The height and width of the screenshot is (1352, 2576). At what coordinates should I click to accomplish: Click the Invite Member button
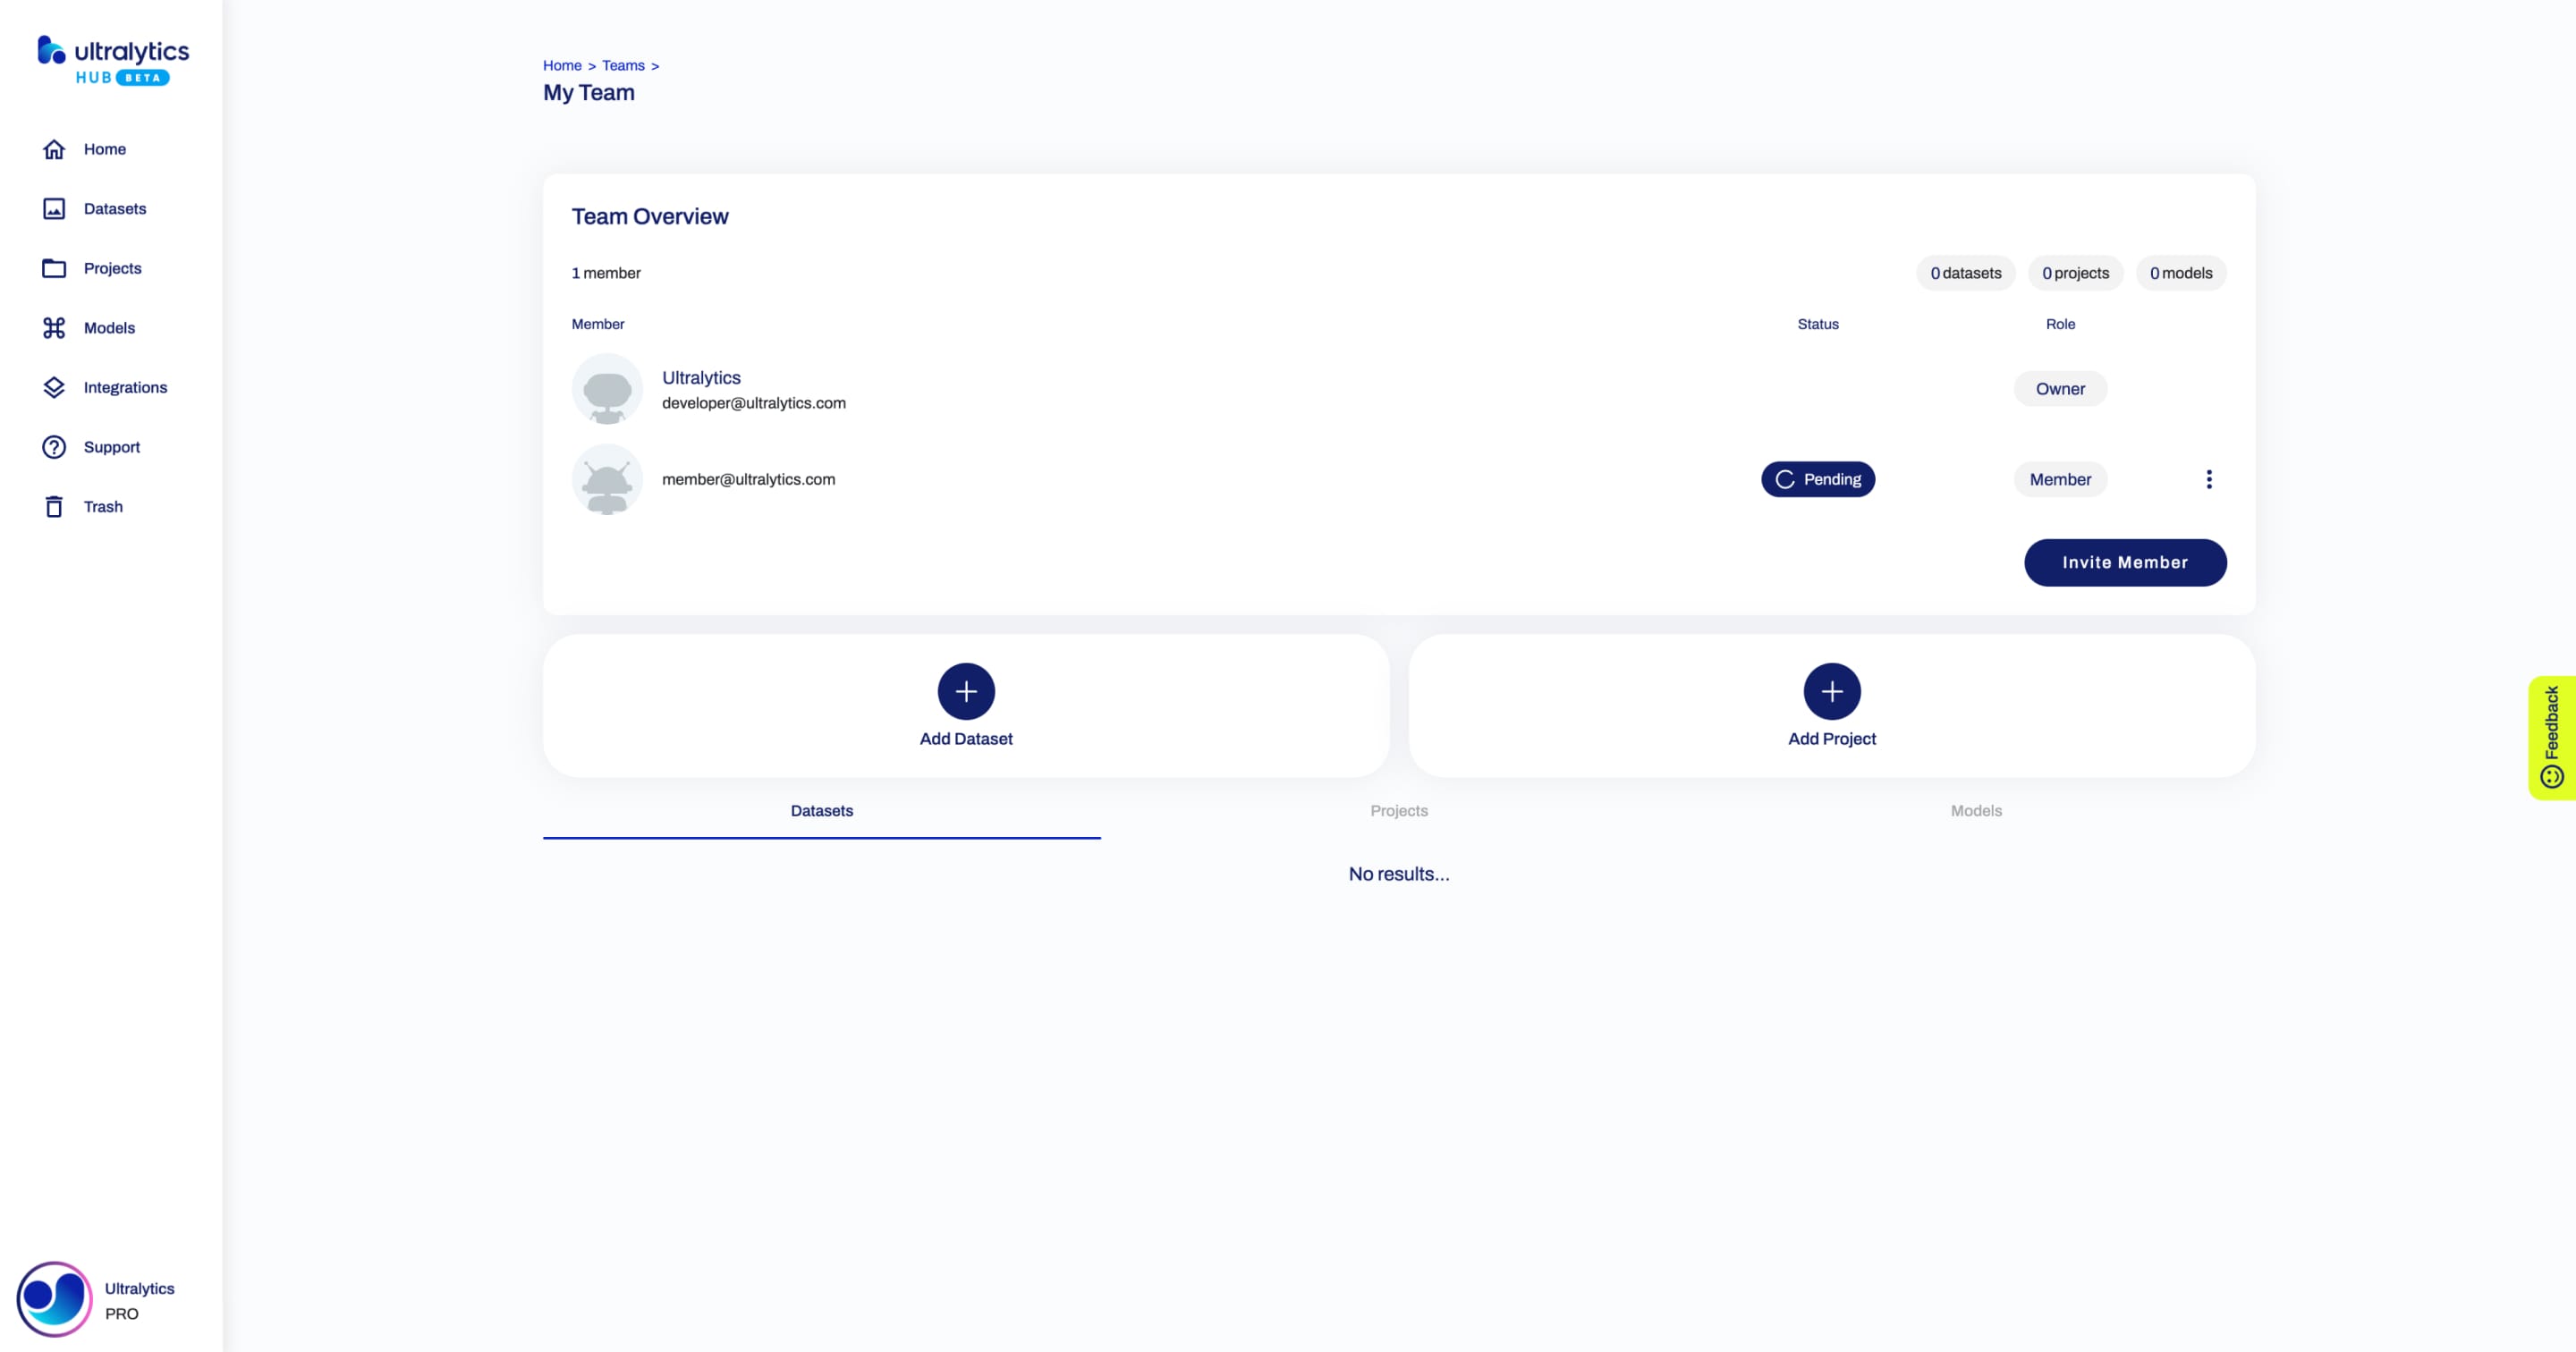[2124, 562]
